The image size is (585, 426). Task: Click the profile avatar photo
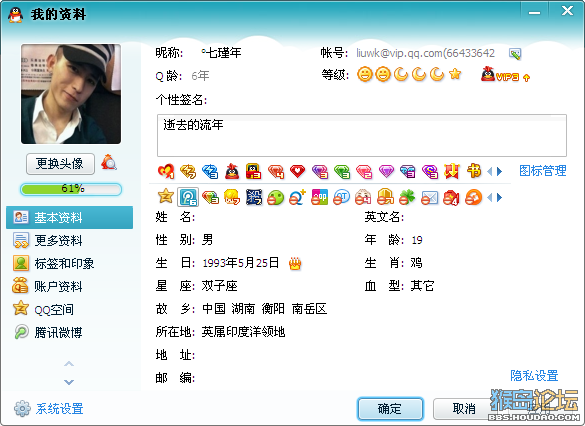tap(71, 94)
